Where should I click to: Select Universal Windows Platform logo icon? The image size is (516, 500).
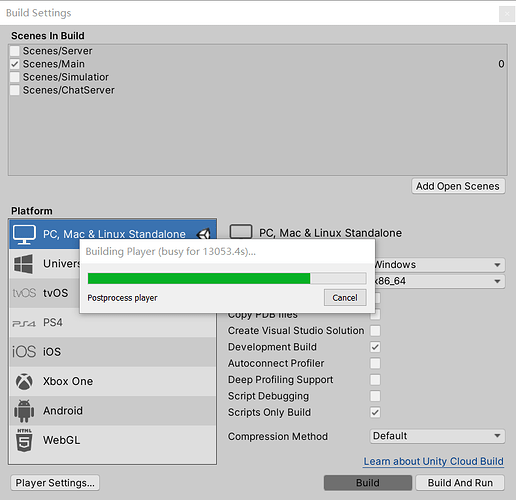coord(24,264)
